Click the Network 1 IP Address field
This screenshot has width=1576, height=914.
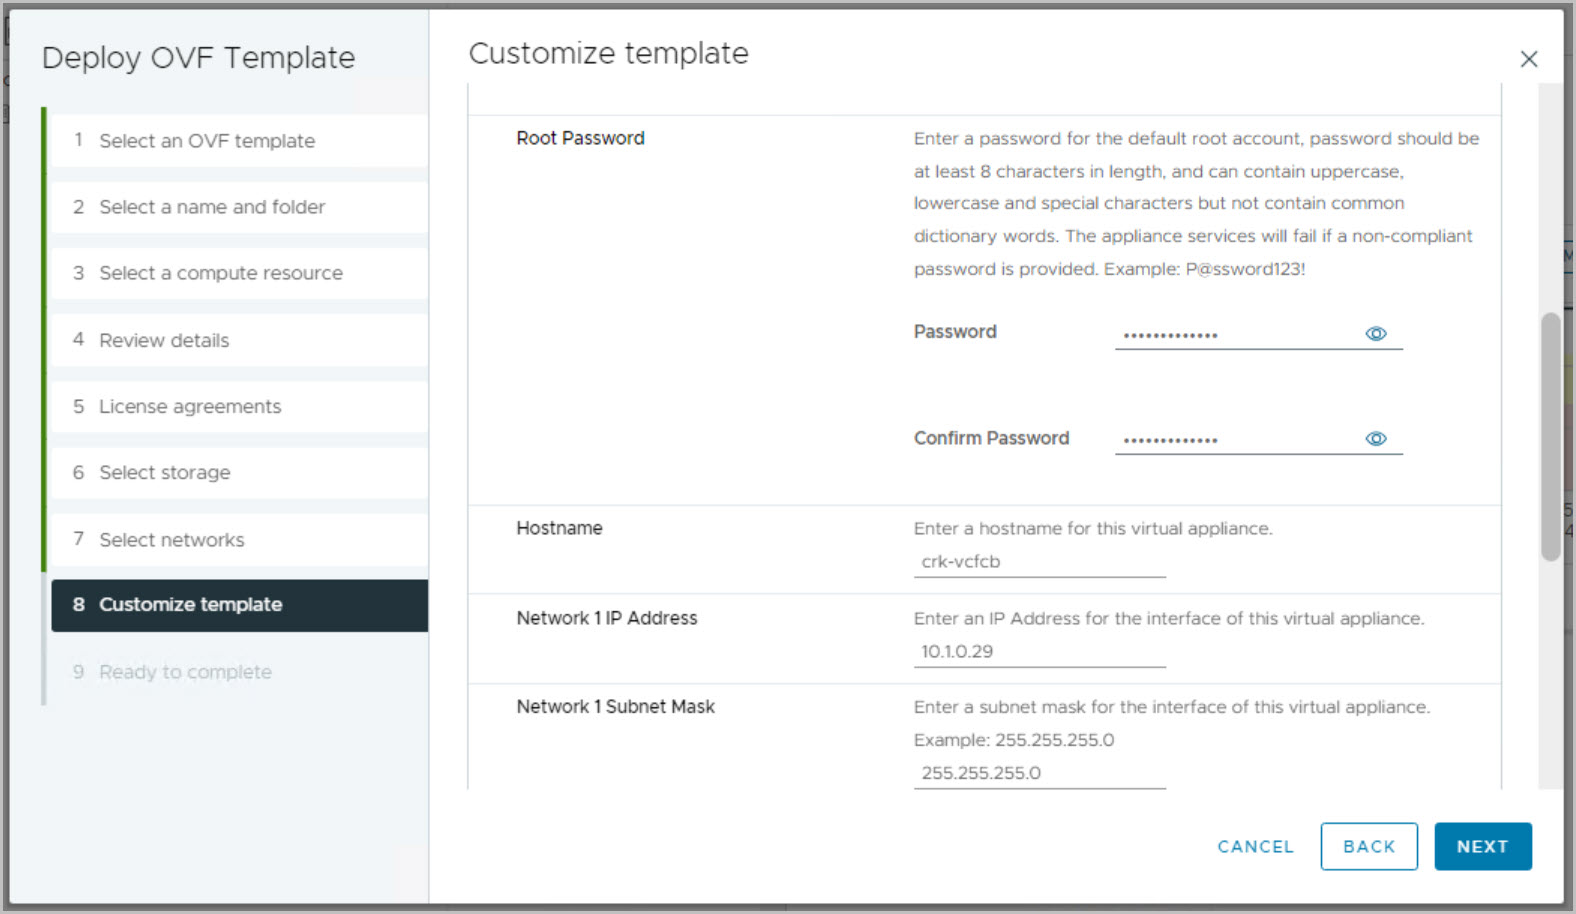pyautogui.click(x=1039, y=652)
